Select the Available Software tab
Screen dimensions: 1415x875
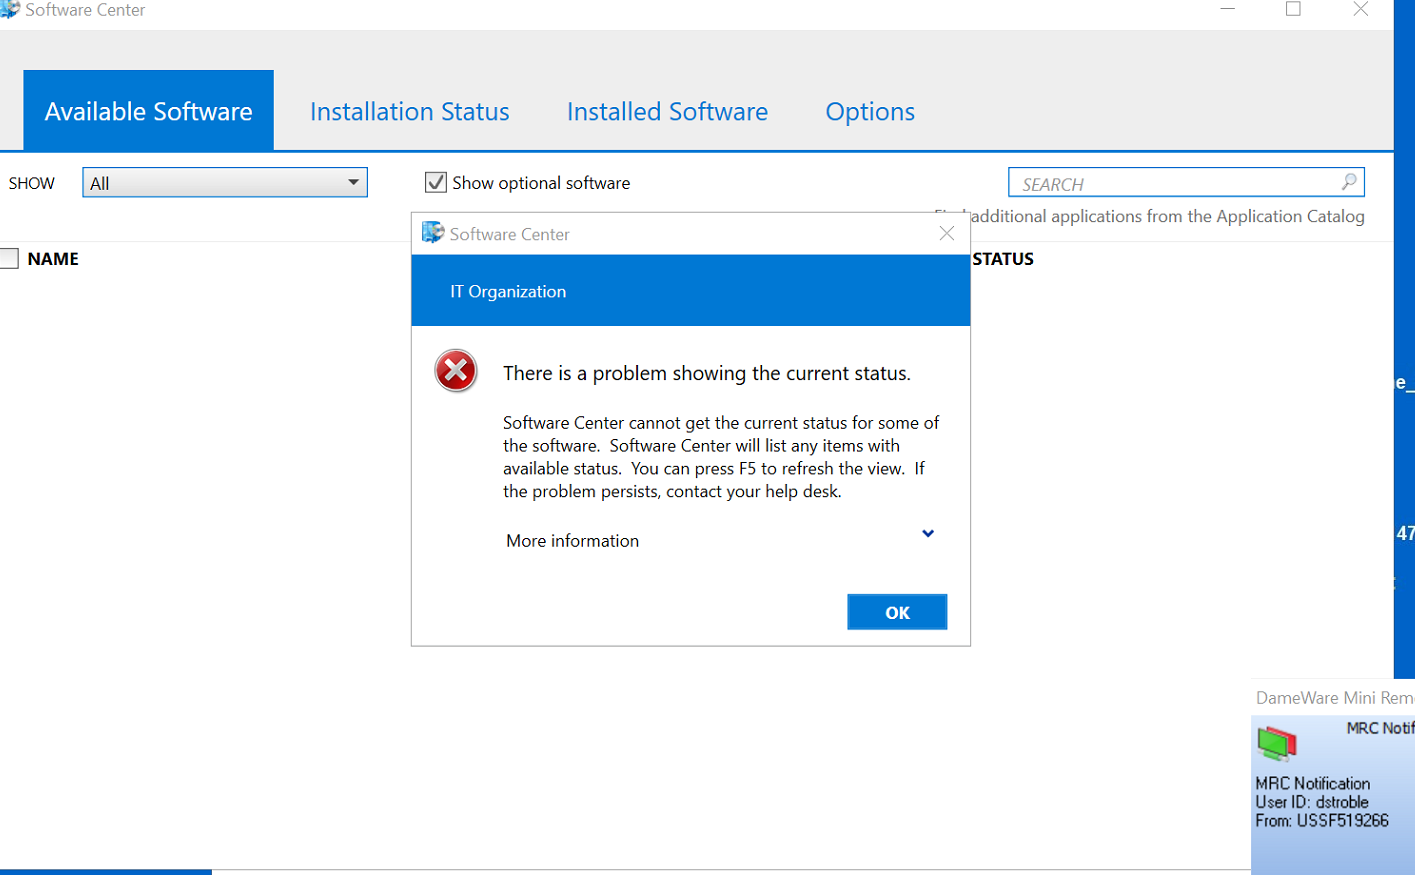click(x=148, y=112)
